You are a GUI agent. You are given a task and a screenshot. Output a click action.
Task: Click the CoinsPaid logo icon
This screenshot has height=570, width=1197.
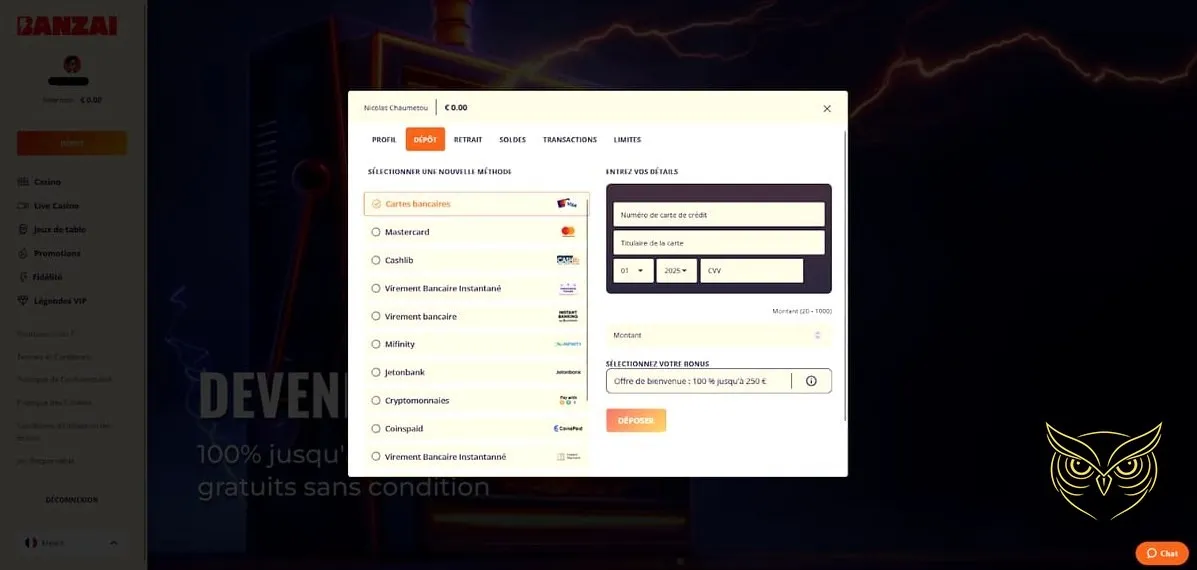click(568, 429)
